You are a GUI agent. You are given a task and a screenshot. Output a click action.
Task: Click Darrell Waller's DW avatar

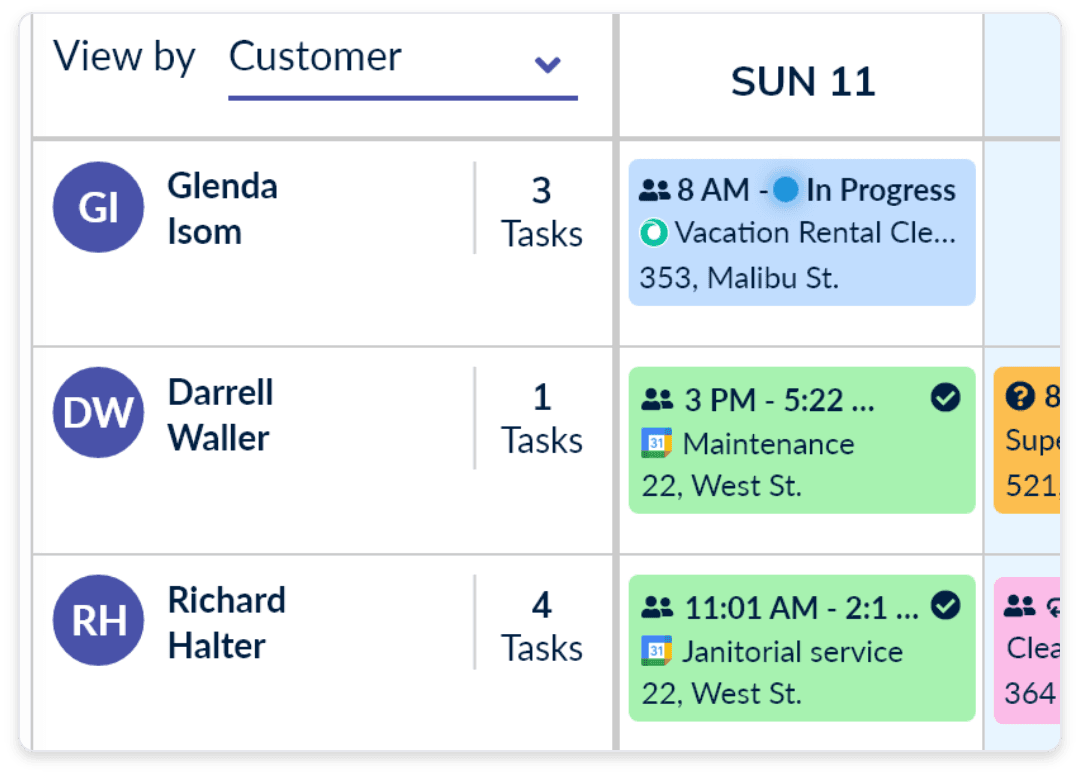[x=97, y=413]
